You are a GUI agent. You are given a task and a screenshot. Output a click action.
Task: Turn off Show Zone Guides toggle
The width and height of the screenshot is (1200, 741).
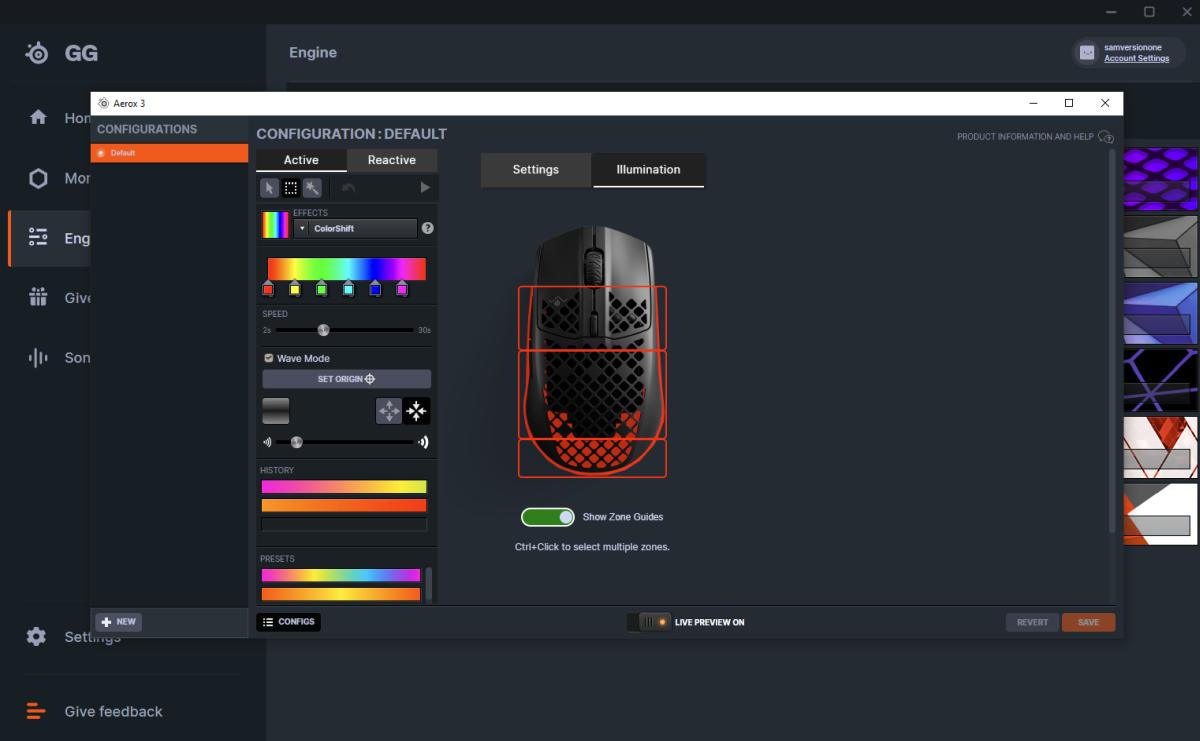click(x=548, y=517)
